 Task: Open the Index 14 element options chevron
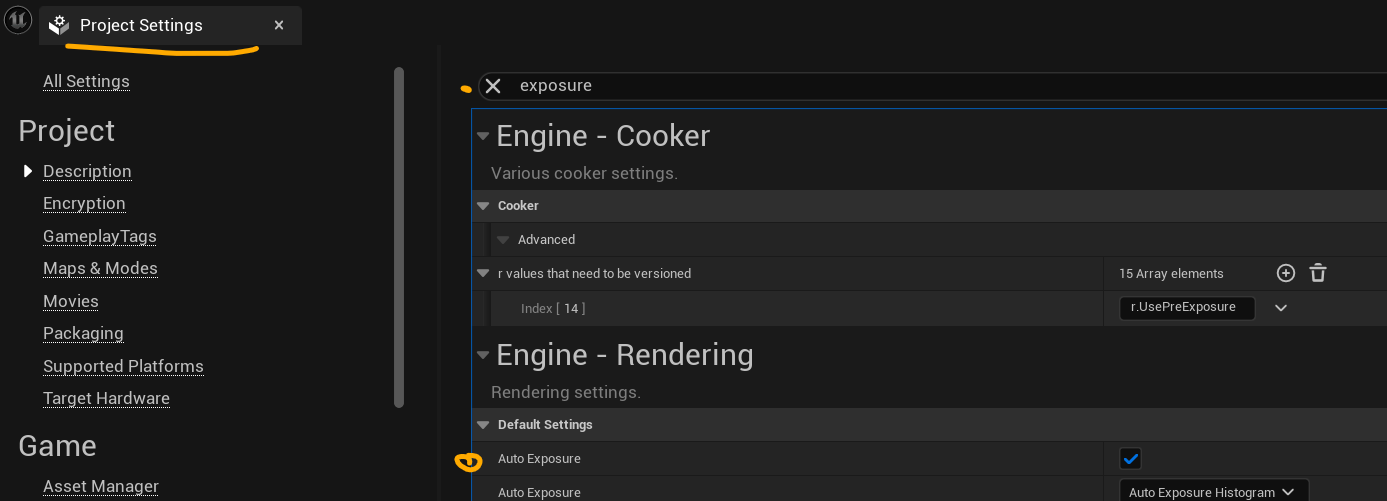[x=1281, y=308]
